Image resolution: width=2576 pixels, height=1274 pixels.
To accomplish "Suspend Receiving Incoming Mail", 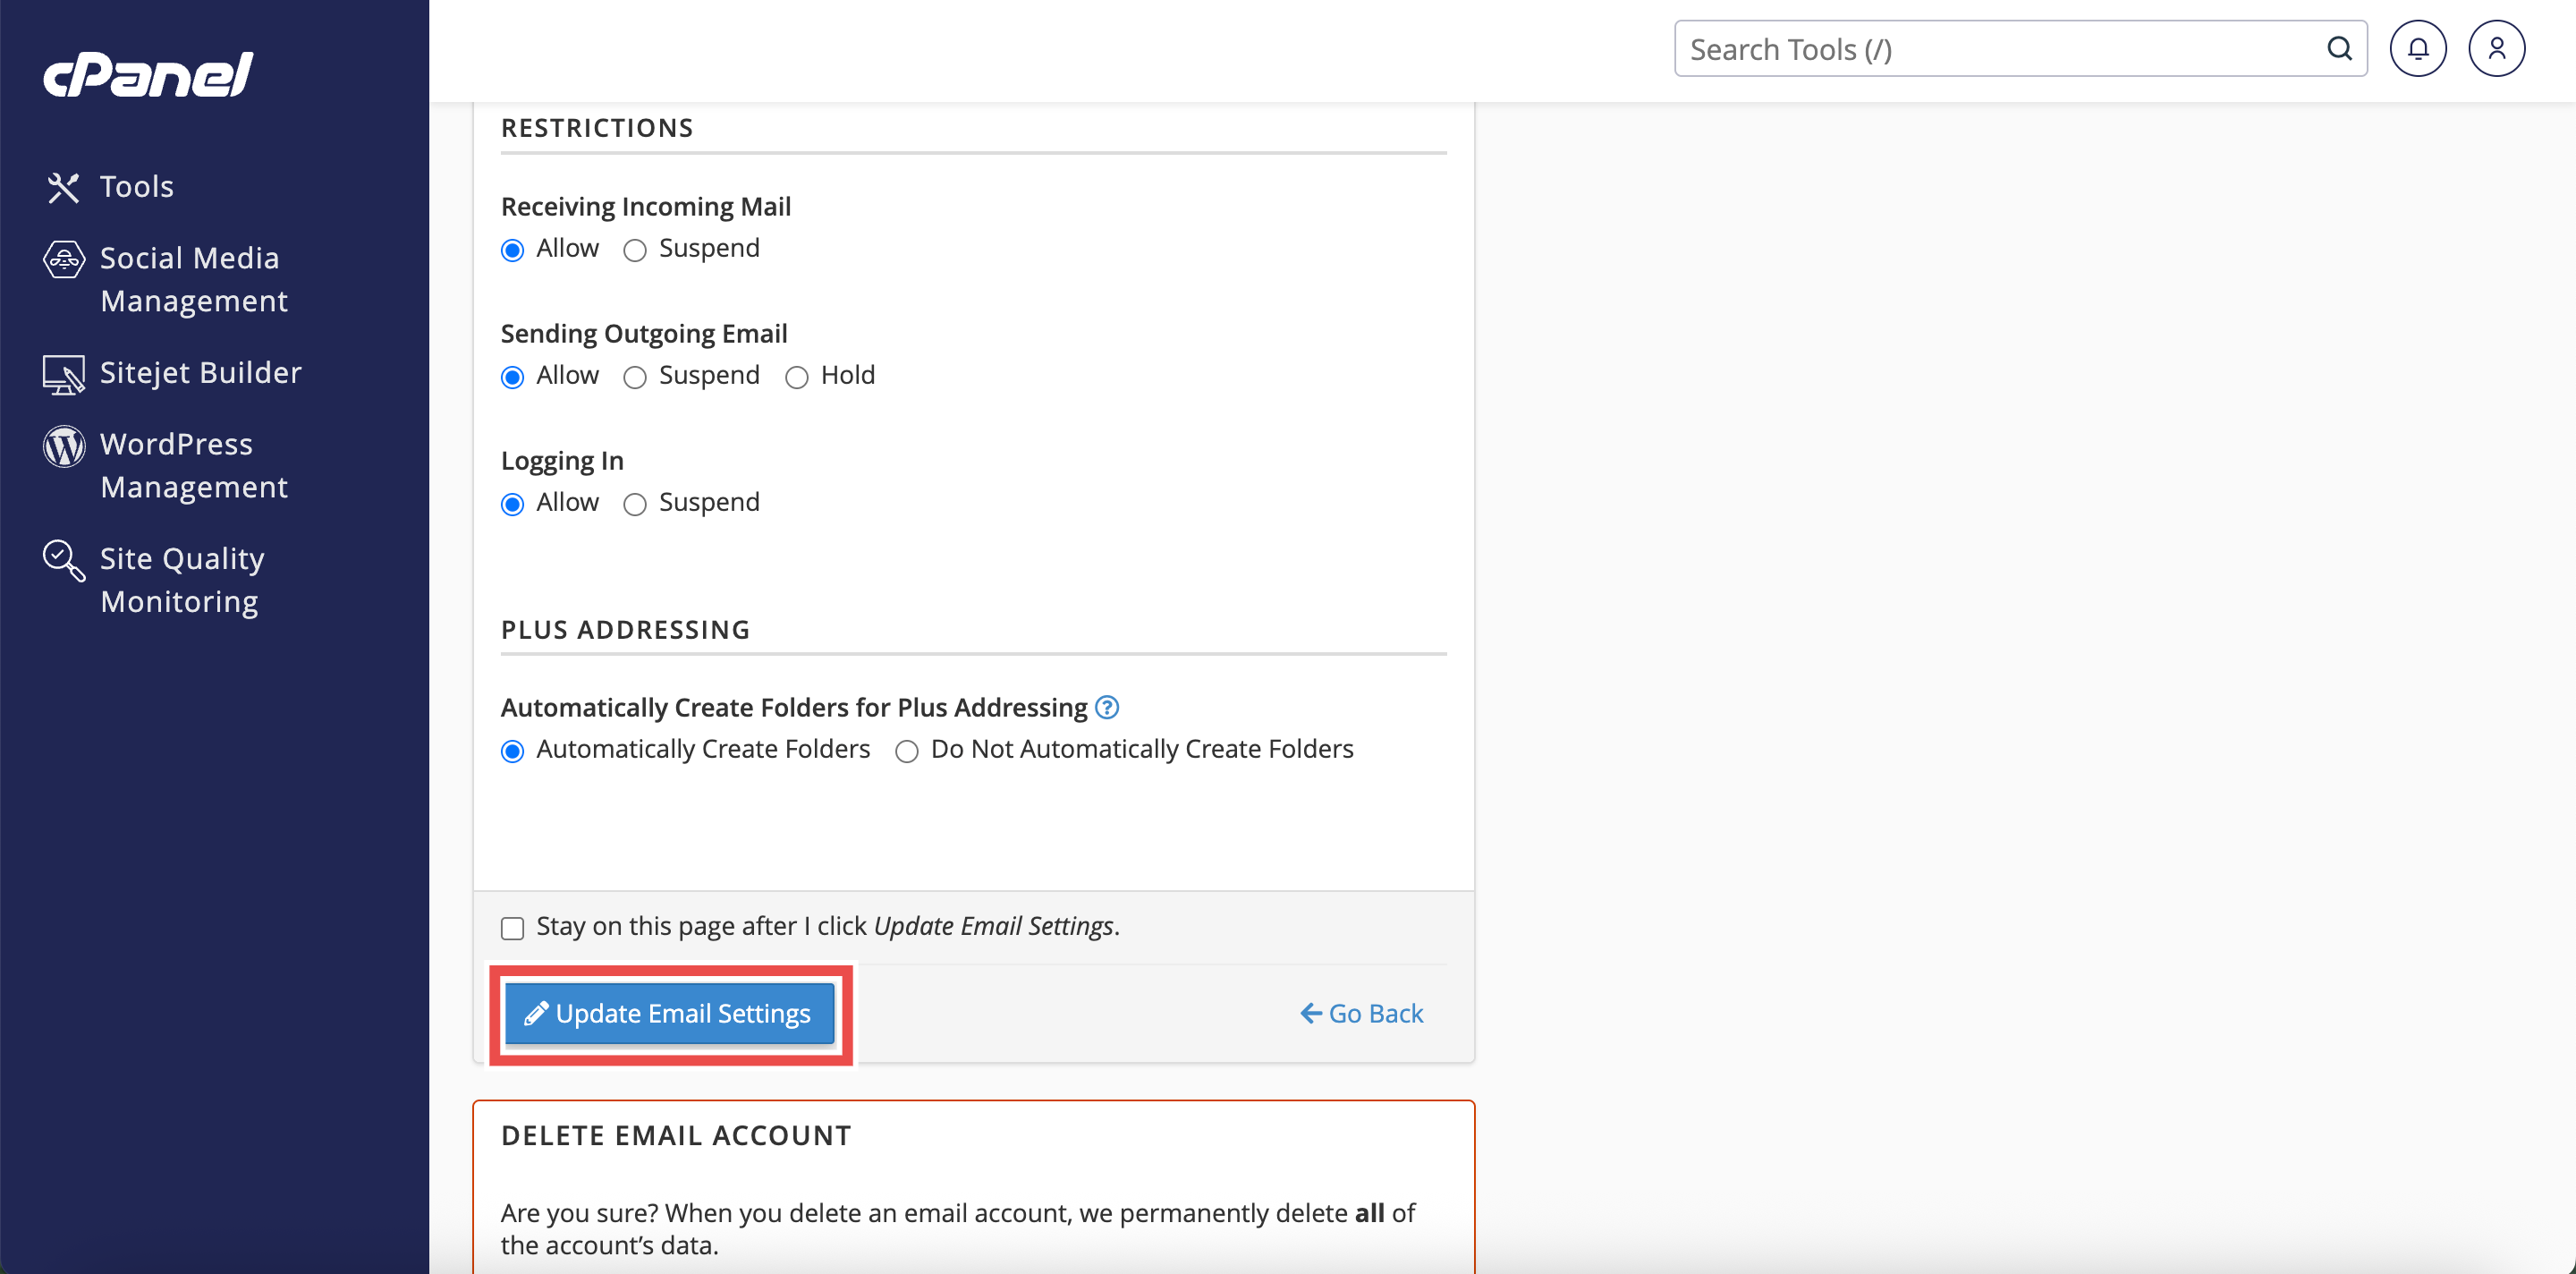I will pos(635,250).
